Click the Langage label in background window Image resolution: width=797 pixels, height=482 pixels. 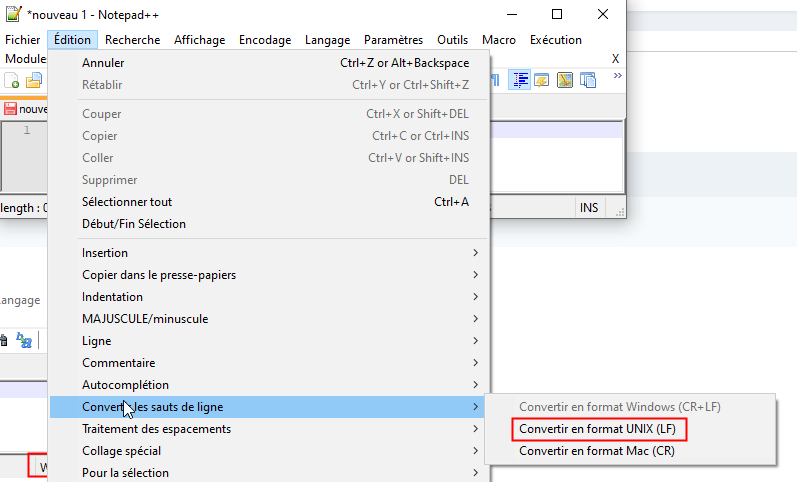pyautogui.click(x=20, y=300)
